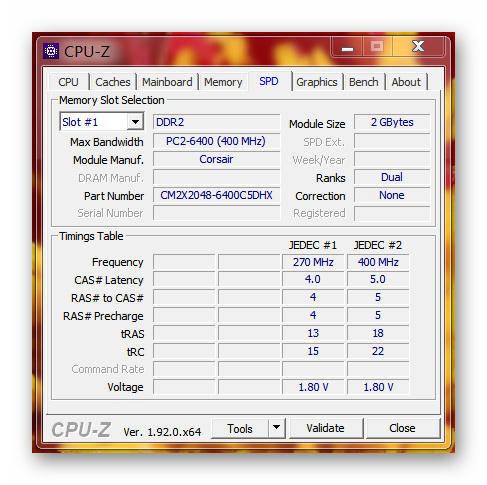
Task: Click the empty Registered field
Action: (392, 213)
